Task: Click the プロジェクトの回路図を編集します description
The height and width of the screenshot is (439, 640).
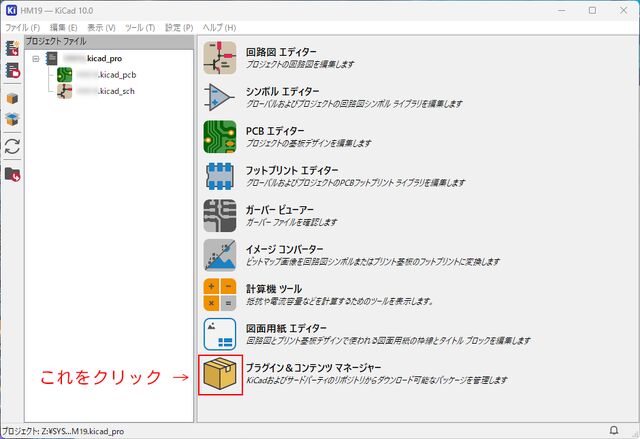Action: [300, 64]
